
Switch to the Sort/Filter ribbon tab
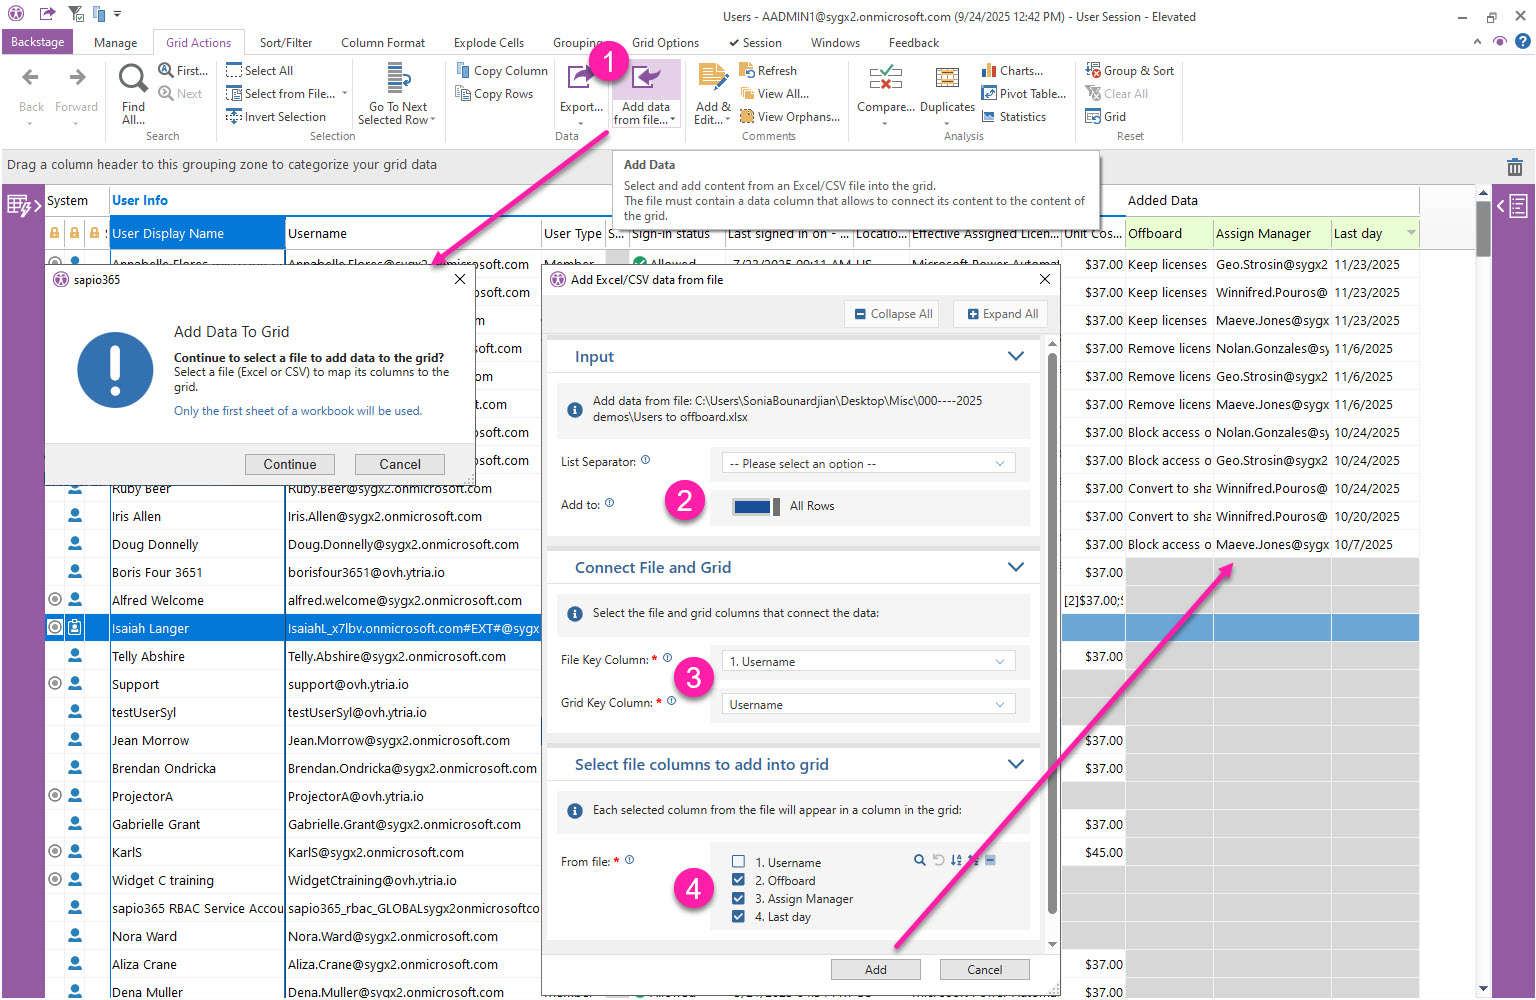285,43
